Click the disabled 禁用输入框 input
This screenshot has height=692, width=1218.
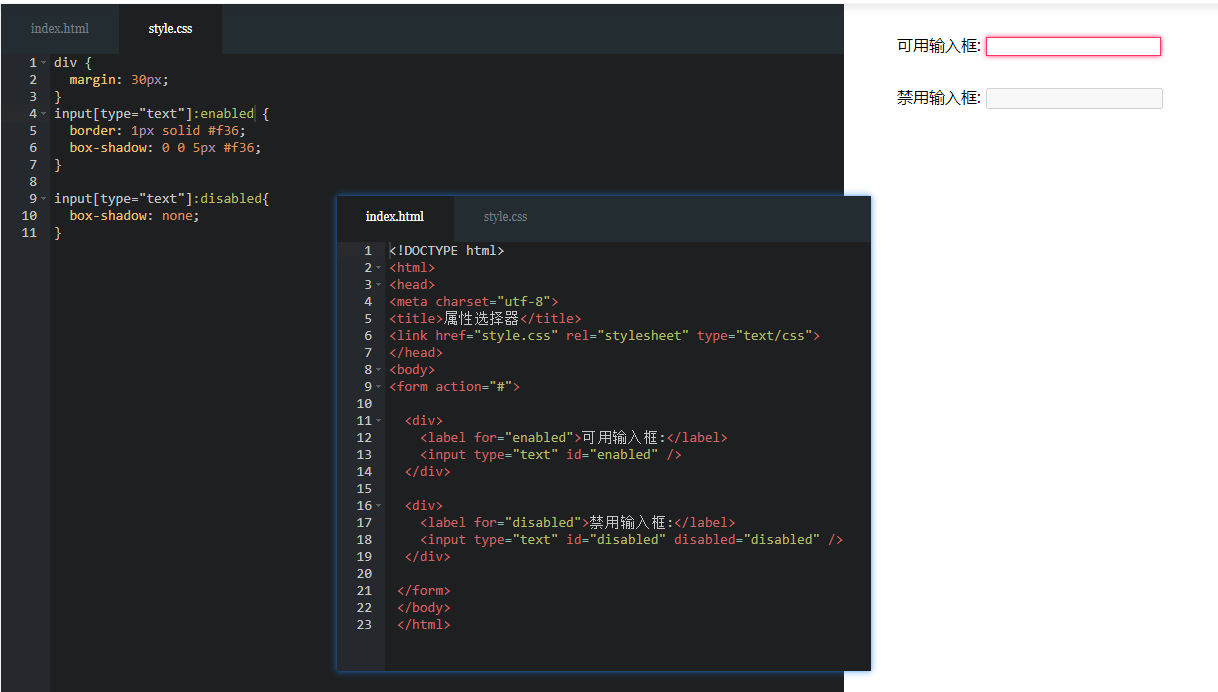[1074, 98]
